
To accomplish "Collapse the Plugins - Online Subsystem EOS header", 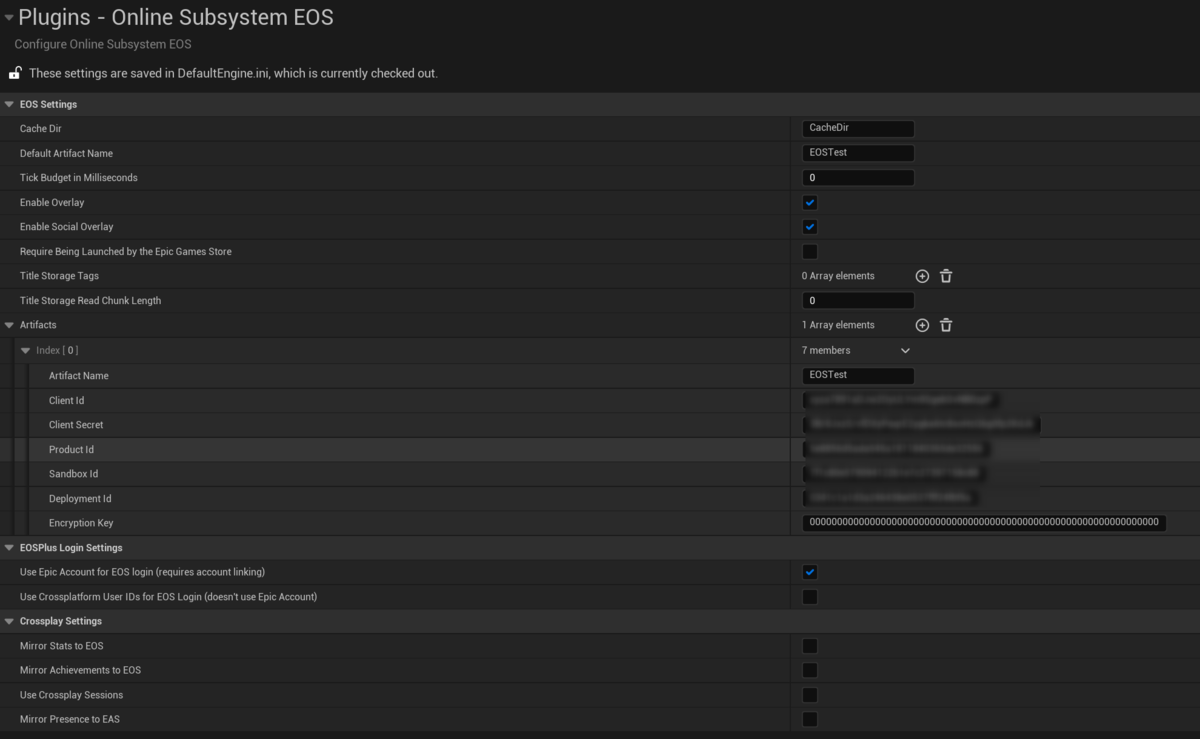I will pos(9,17).
